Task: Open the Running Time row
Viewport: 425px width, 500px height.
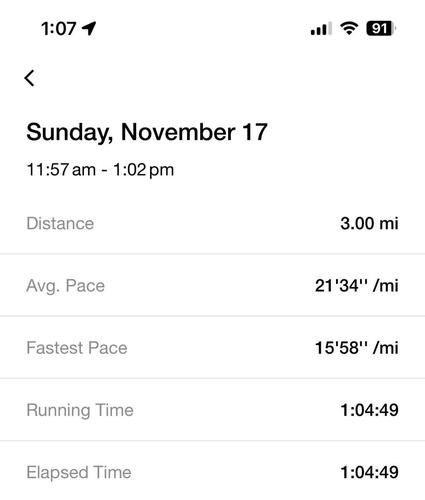Action: pyautogui.click(x=212, y=410)
